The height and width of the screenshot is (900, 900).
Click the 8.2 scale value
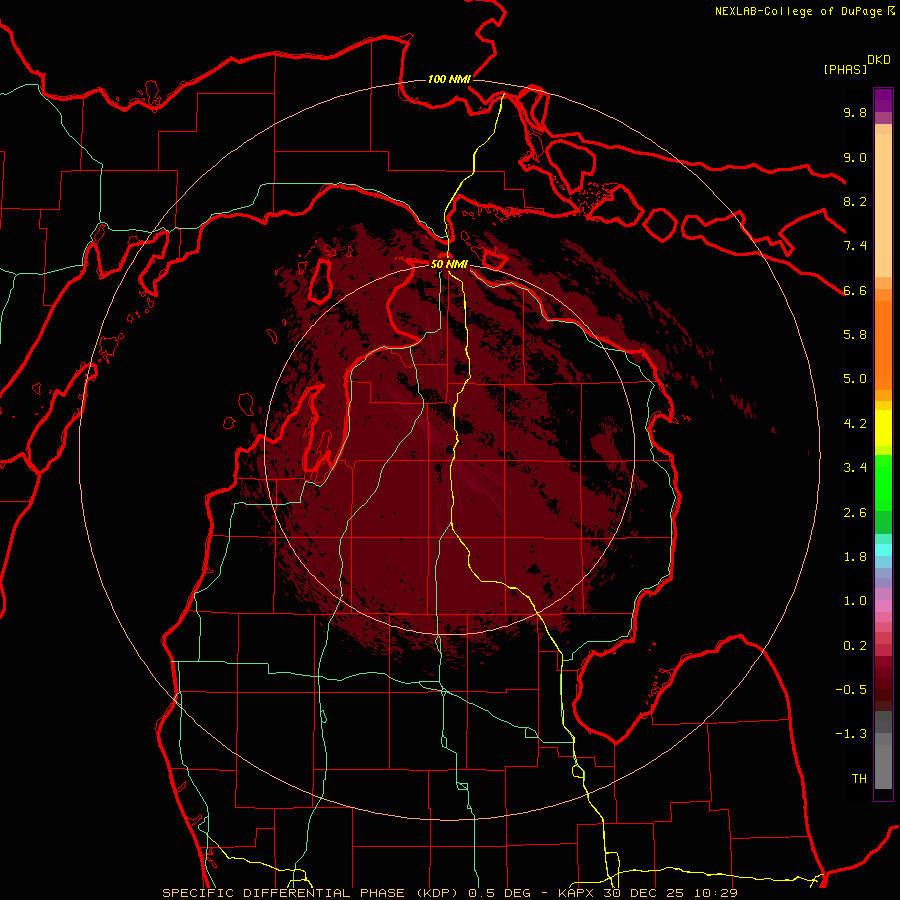pos(855,201)
